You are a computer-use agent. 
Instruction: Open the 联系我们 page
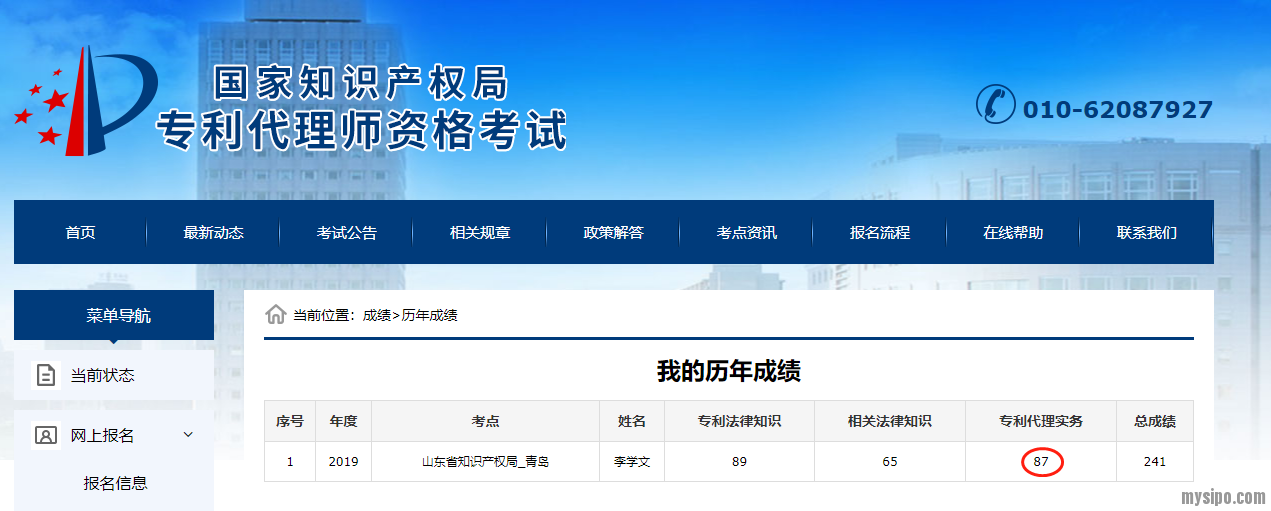pos(1147,233)
